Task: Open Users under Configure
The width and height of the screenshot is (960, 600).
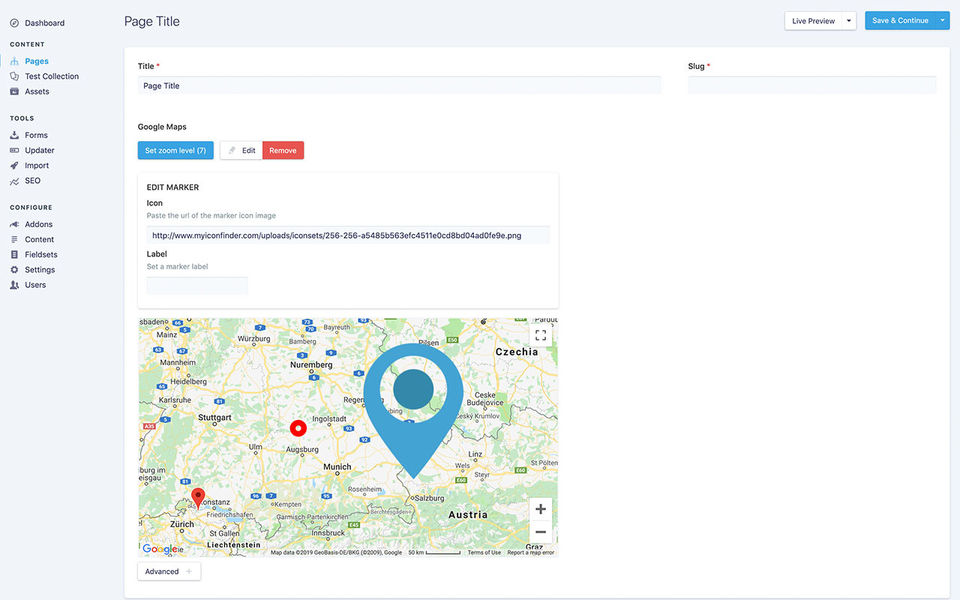Action: tap(36, 285)
